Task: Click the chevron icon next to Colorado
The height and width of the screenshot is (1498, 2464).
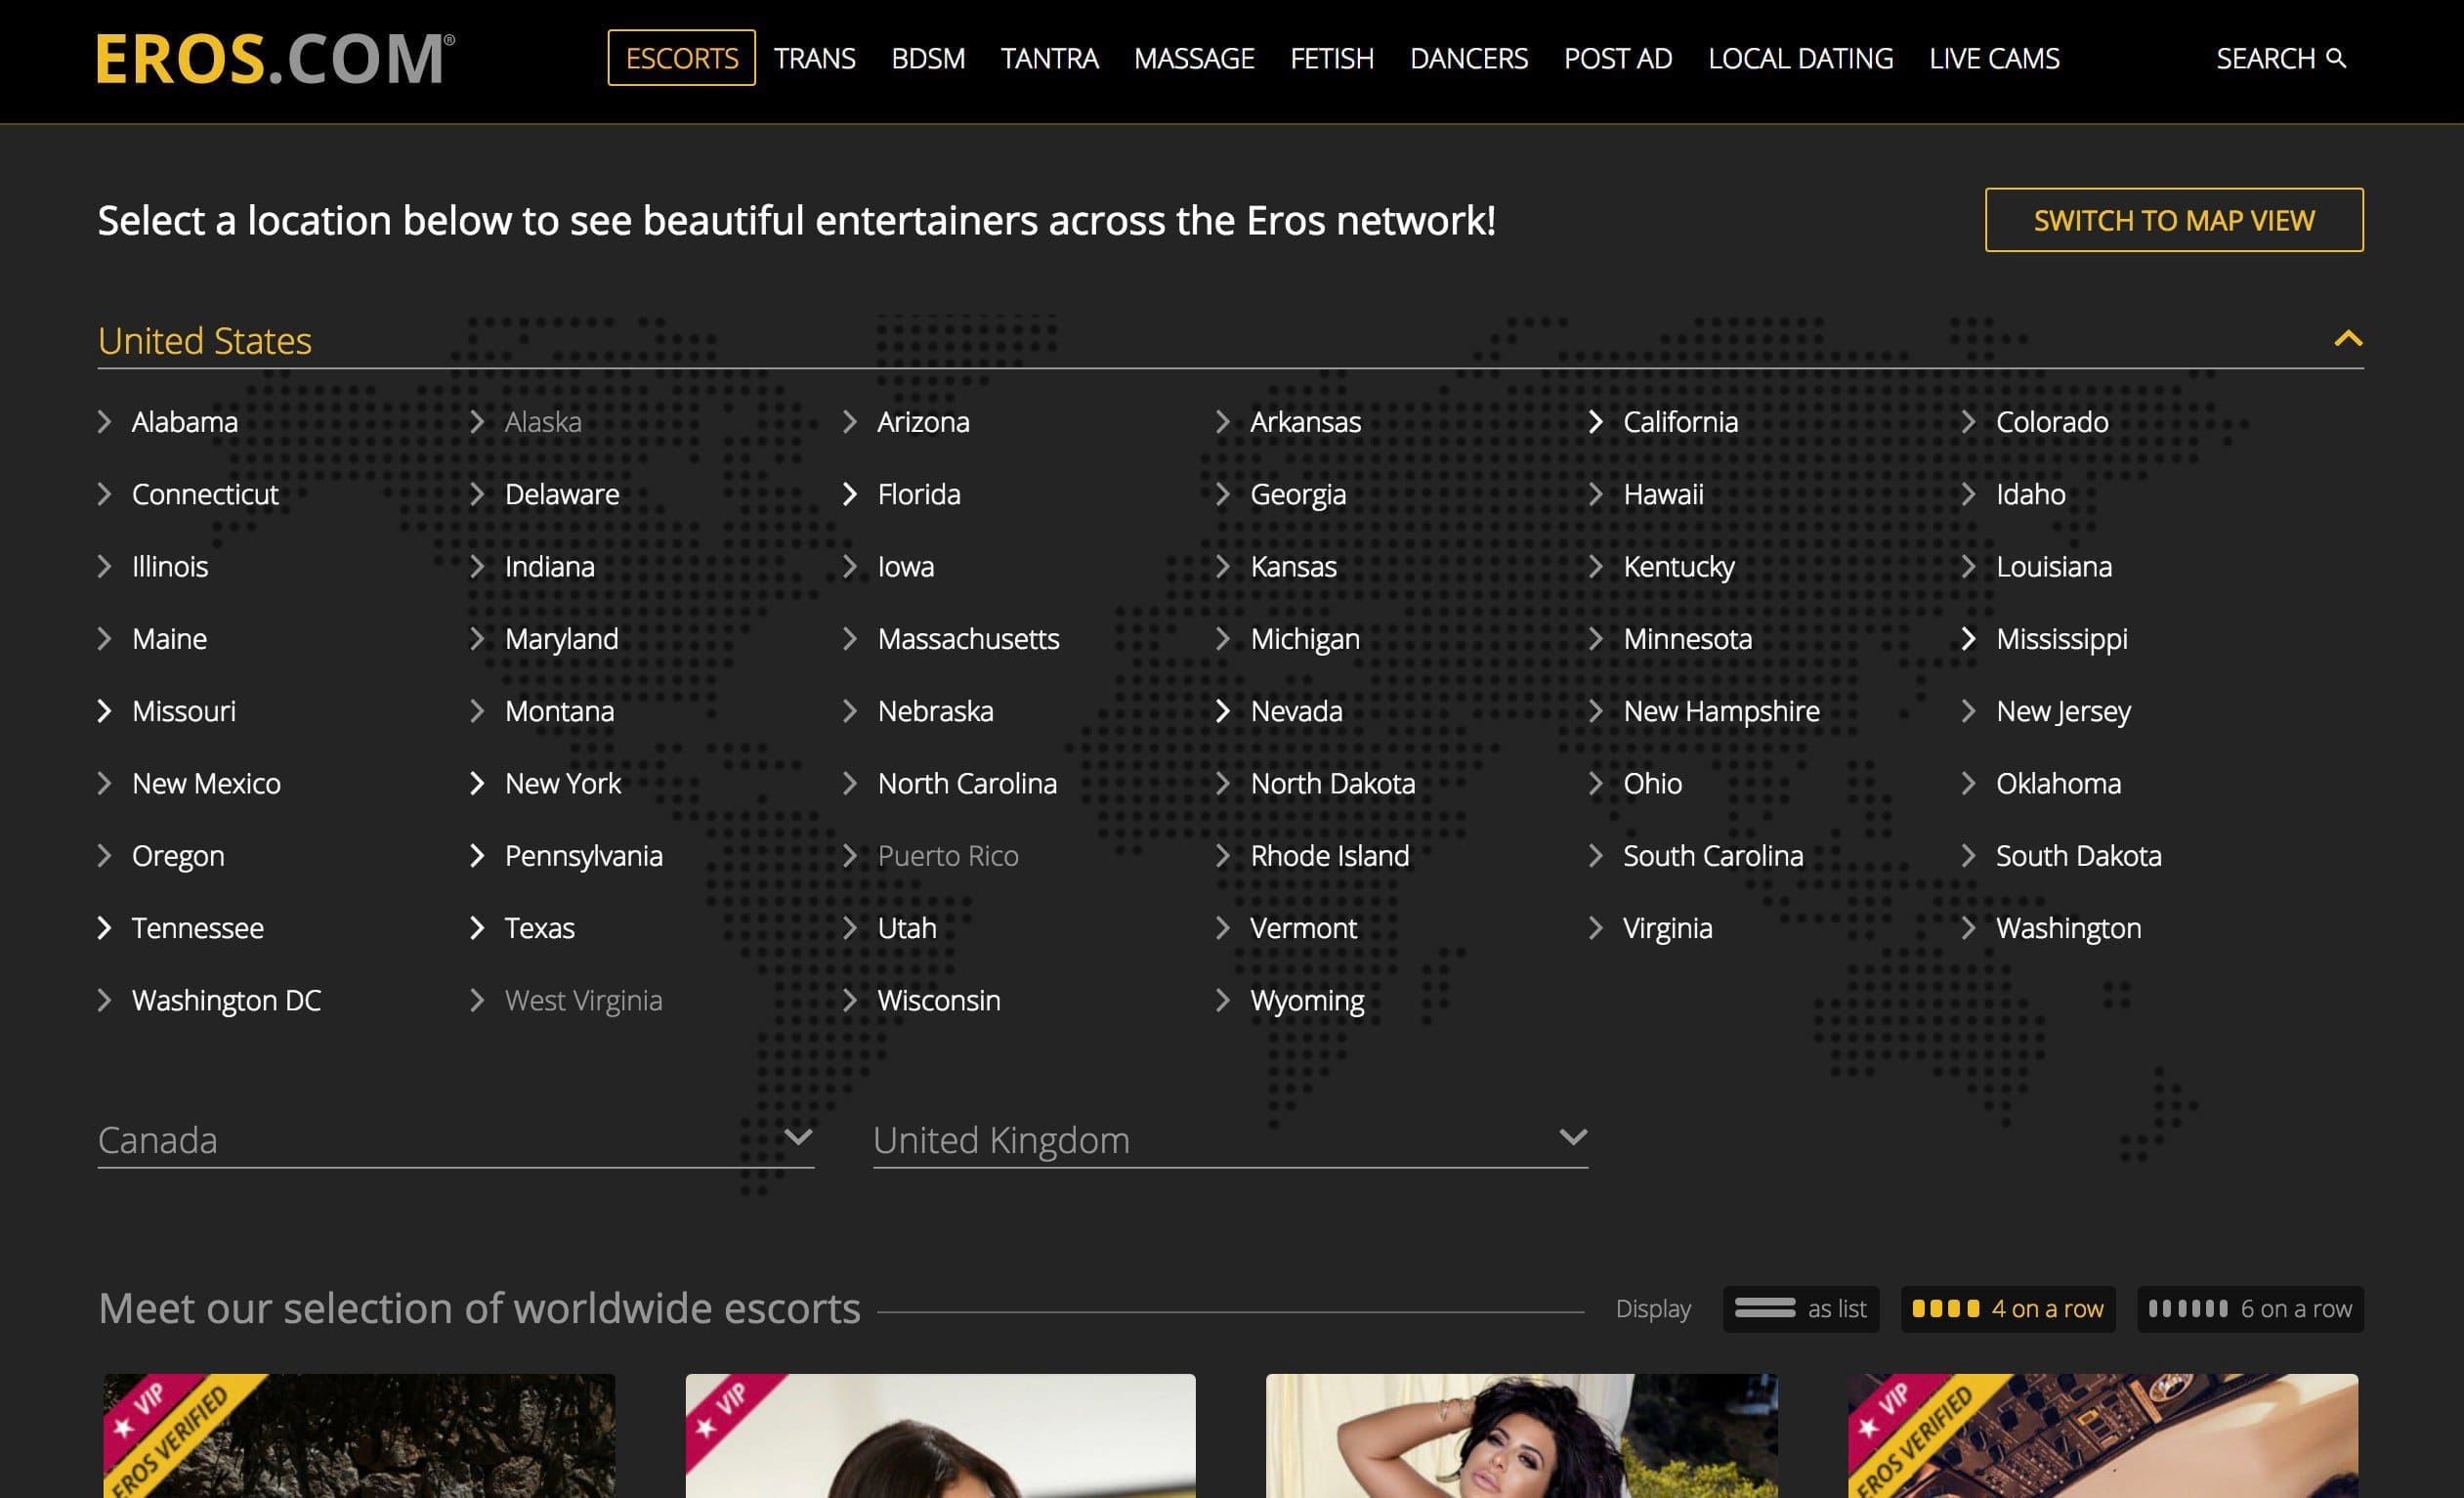Action: point(1968,422)
